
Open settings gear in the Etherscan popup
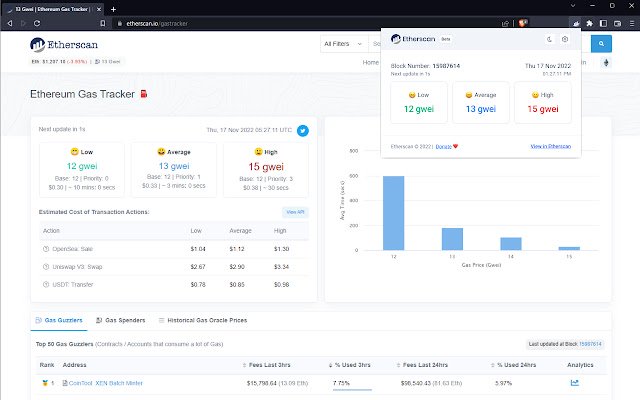coord(565,40)
